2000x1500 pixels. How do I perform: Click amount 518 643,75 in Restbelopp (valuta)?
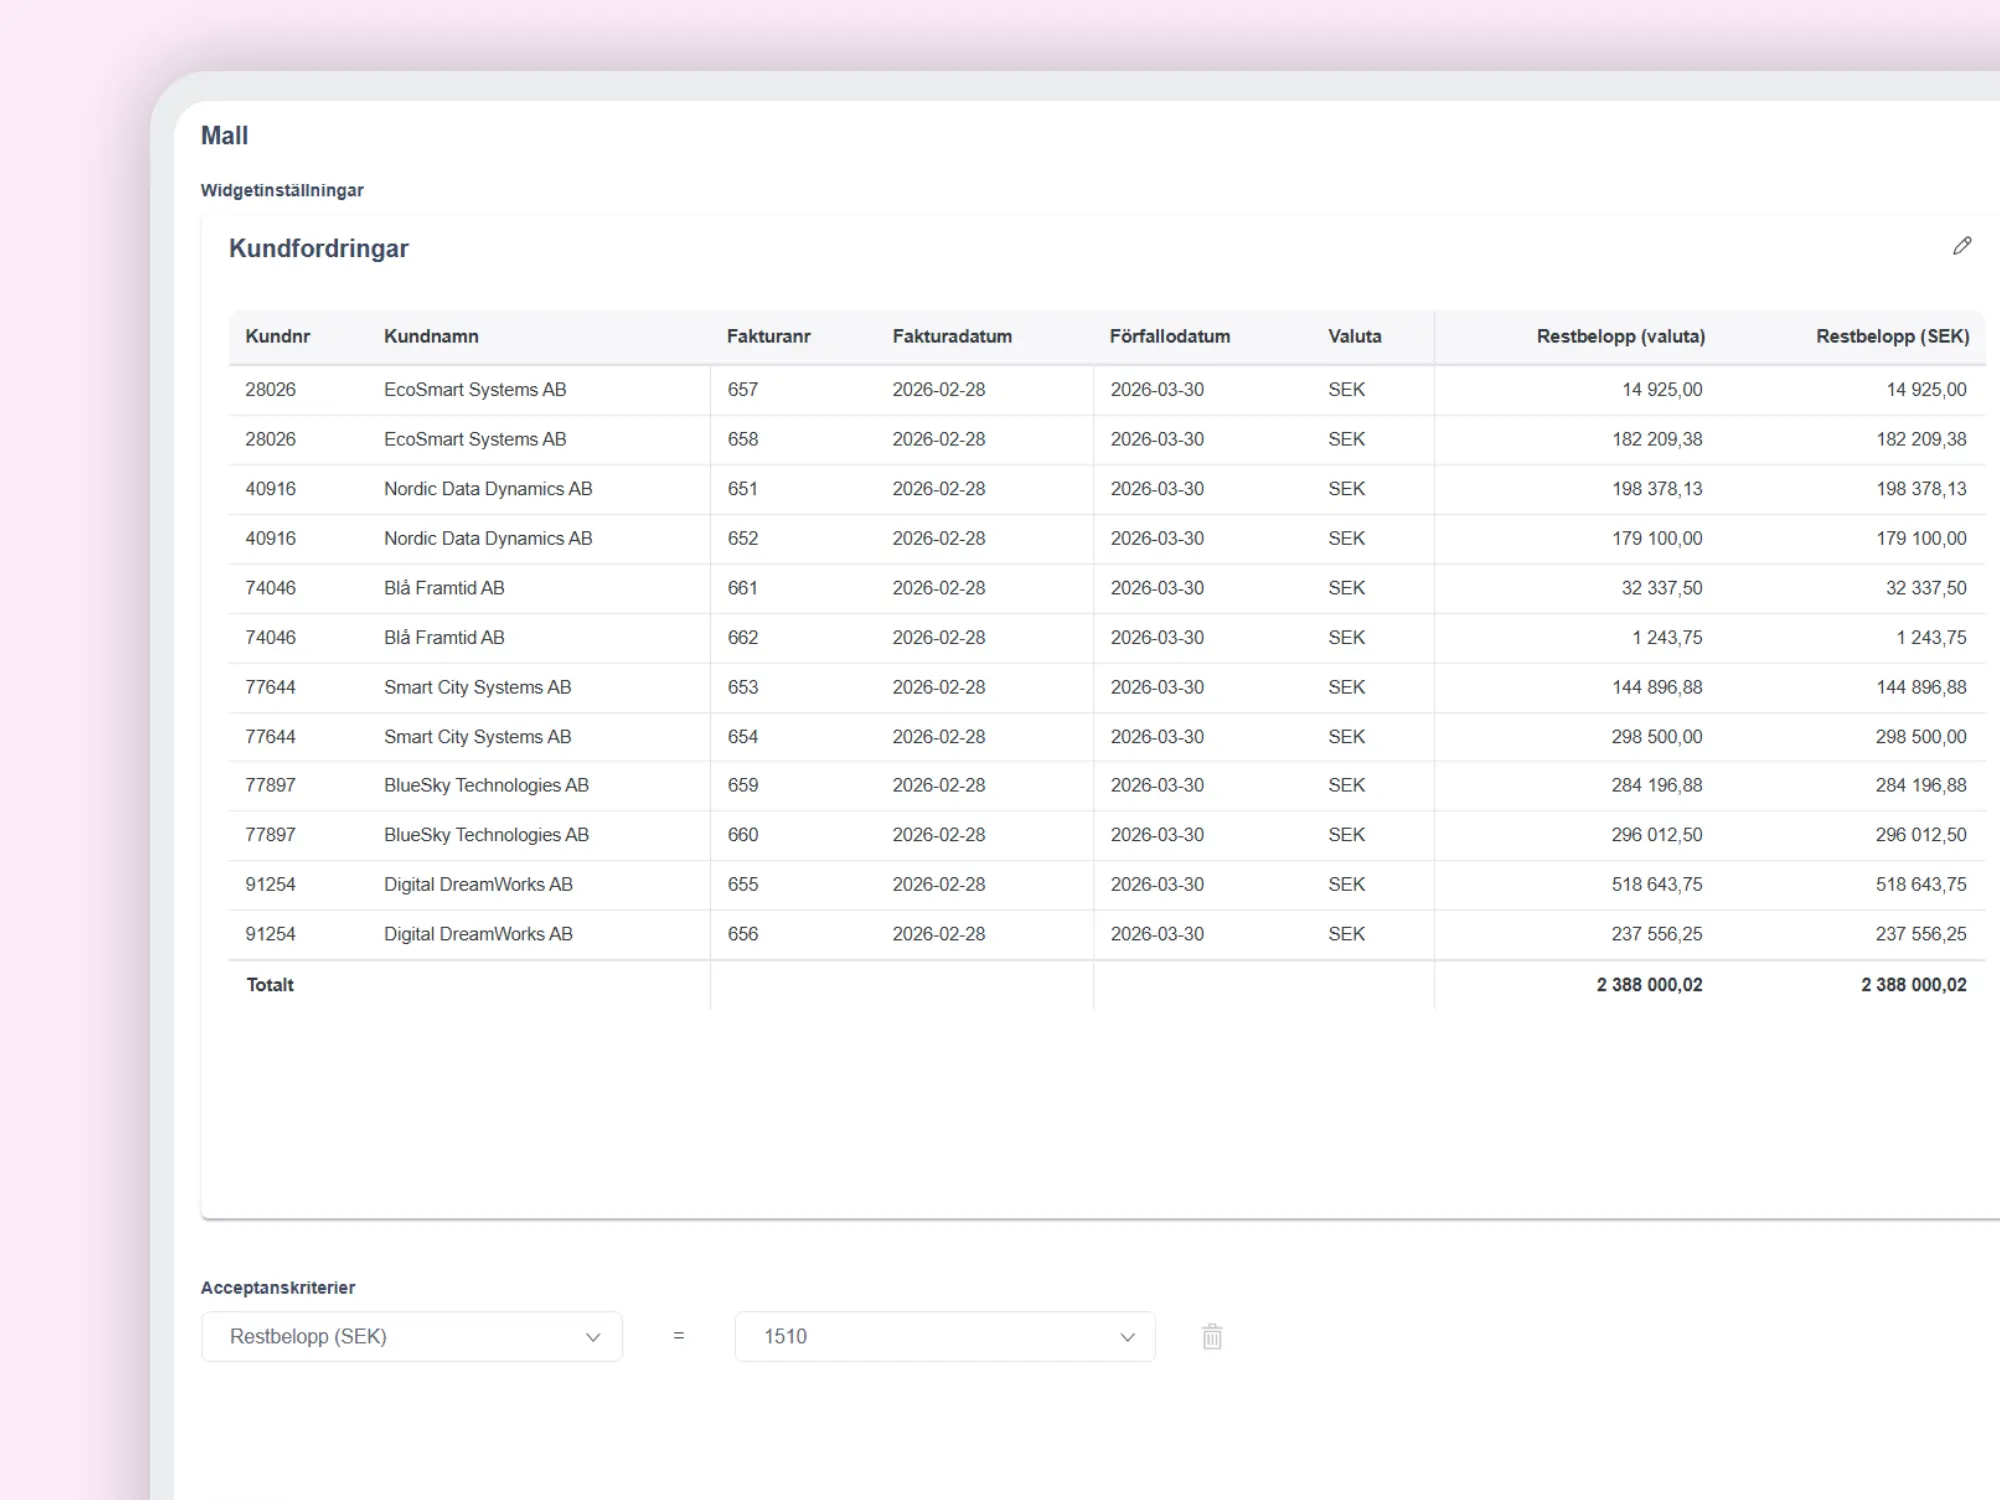pyautogui.click(x=1657, y=884)
